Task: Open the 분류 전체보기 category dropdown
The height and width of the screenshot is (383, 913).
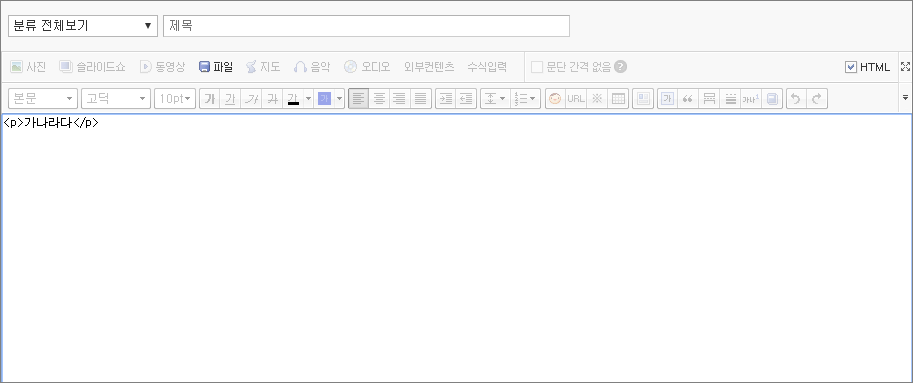Action: (83, 26)
